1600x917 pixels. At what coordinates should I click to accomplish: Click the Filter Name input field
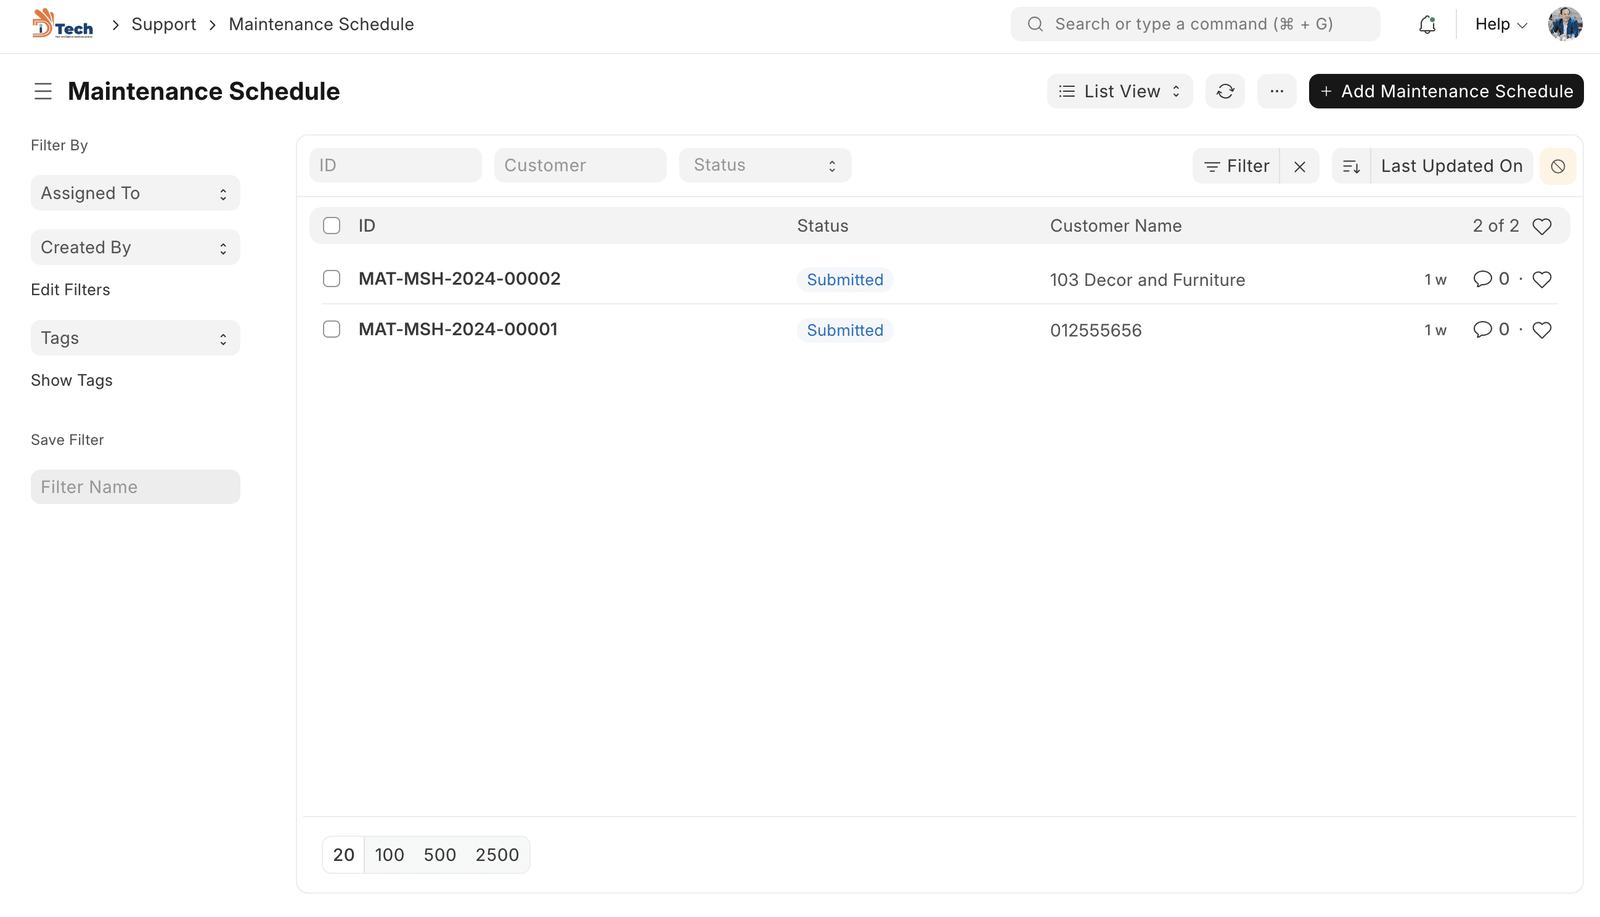135,487
